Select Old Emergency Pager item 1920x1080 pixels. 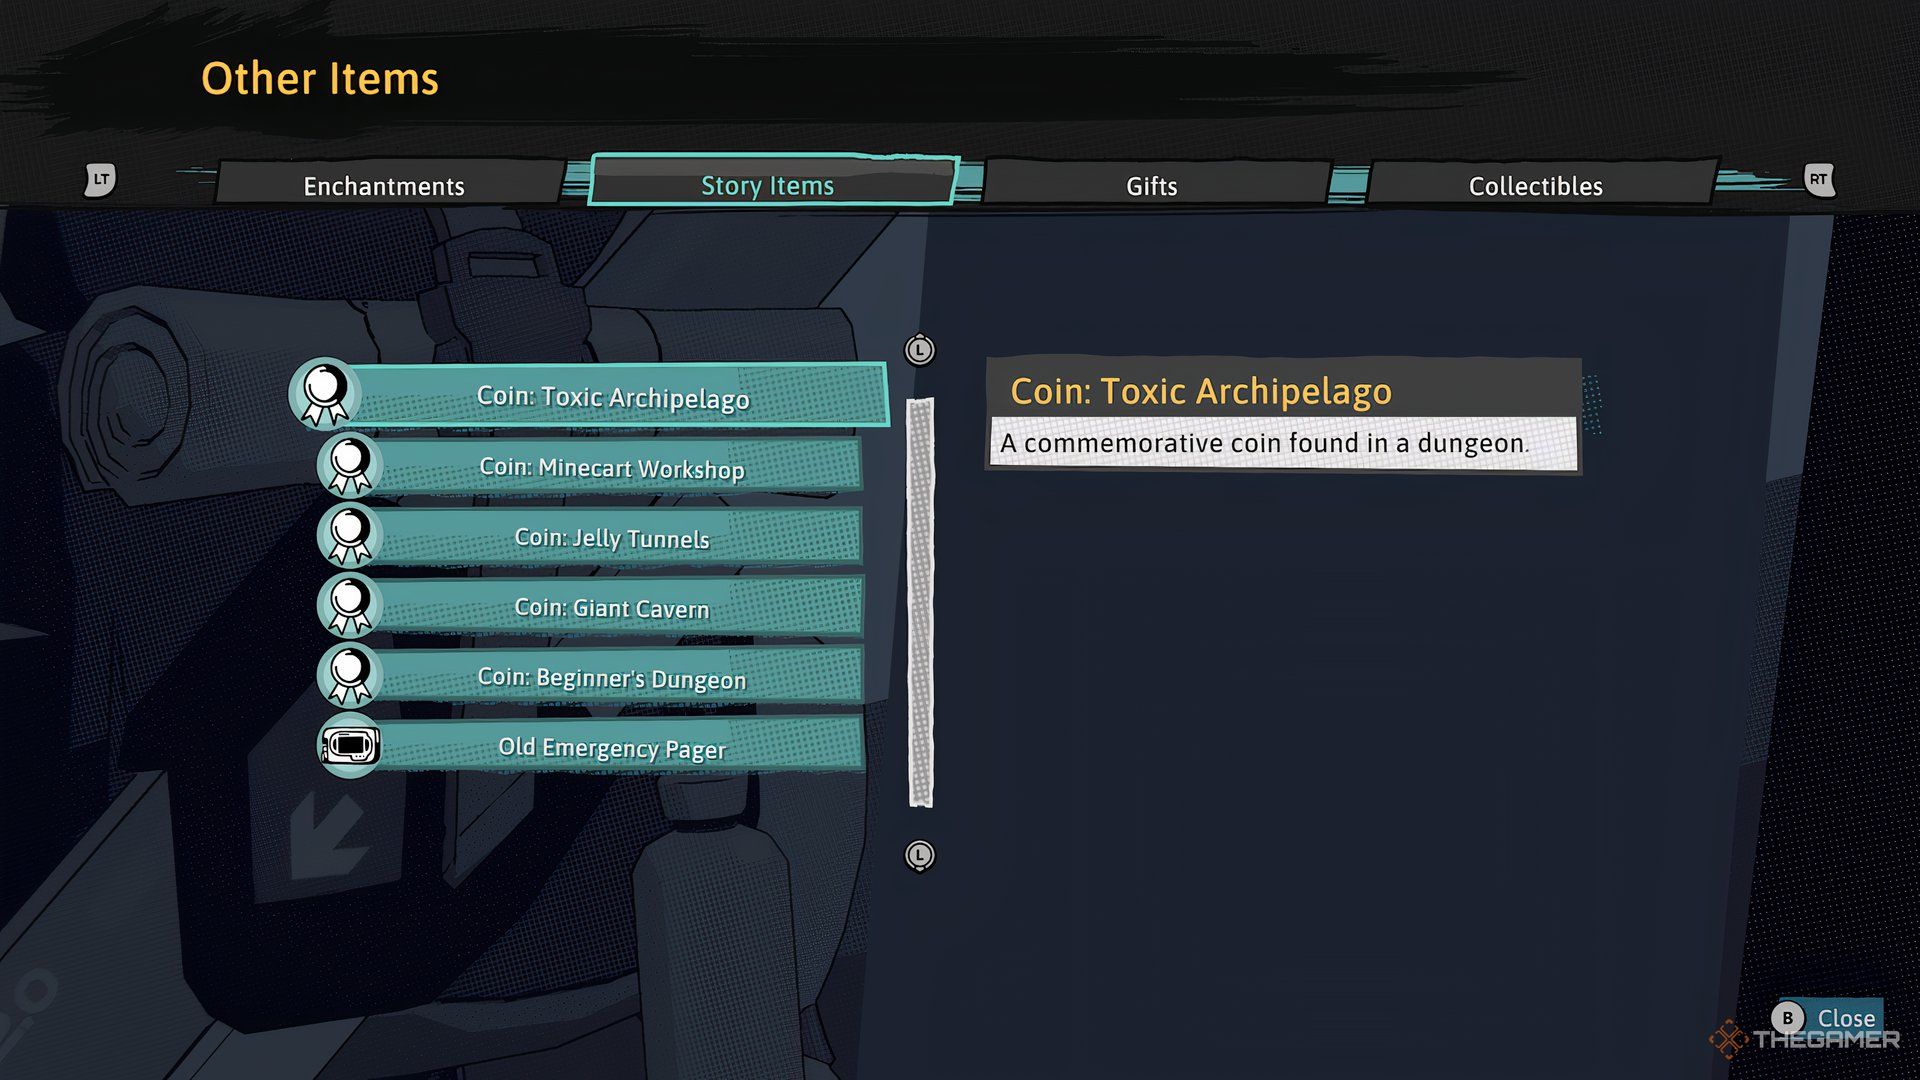click(x=613, y=749)
